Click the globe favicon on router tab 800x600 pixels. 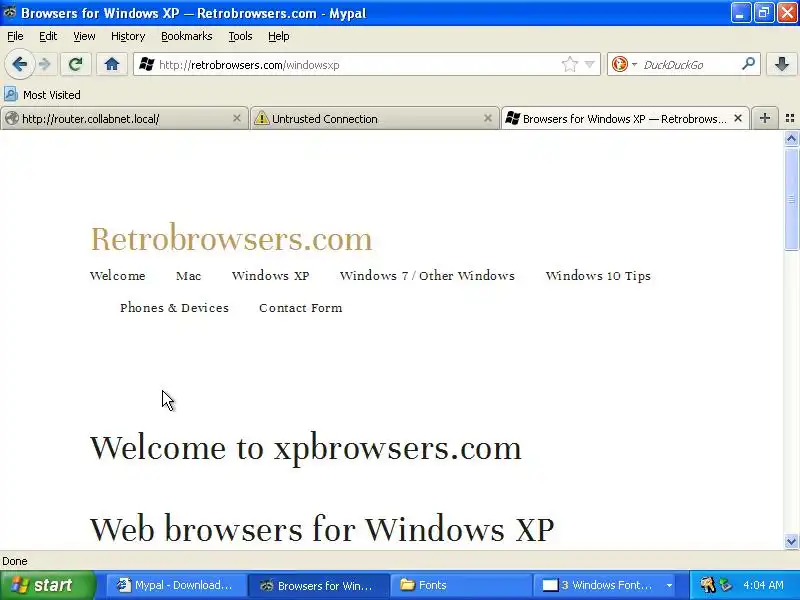(12, 118)
